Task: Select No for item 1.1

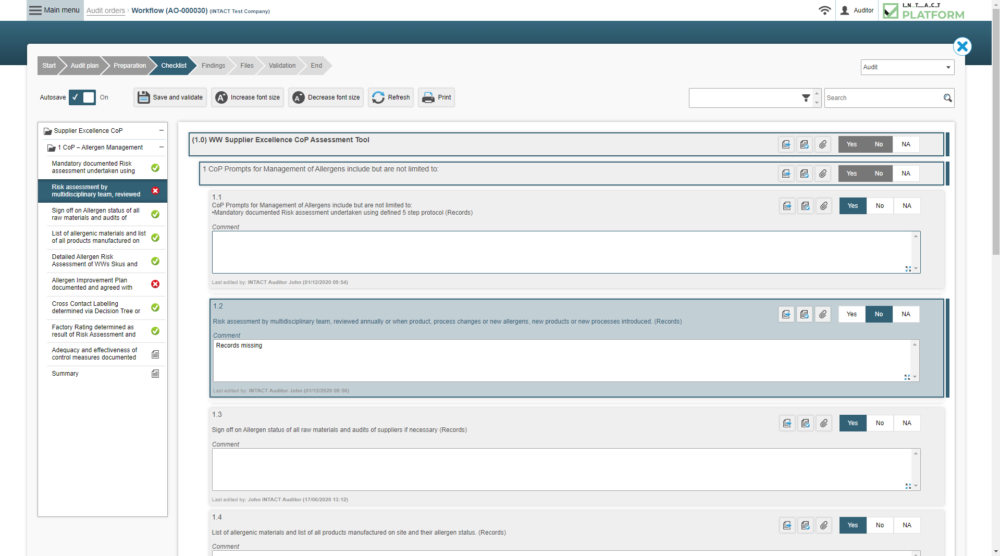Action: coord(879,206)
